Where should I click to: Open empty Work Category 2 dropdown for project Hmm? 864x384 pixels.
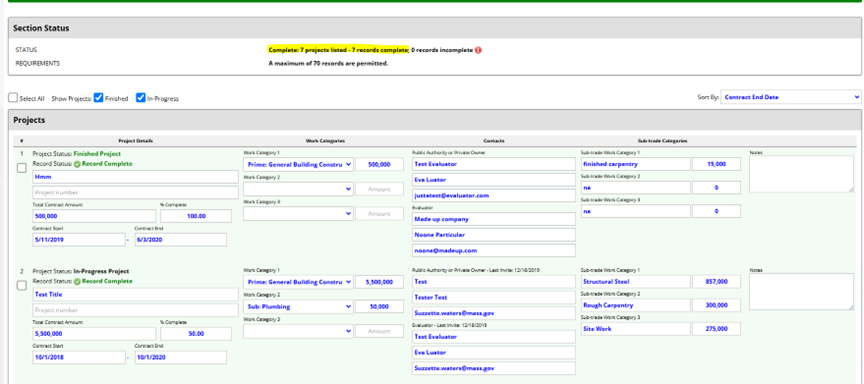(x=298, y=189)
